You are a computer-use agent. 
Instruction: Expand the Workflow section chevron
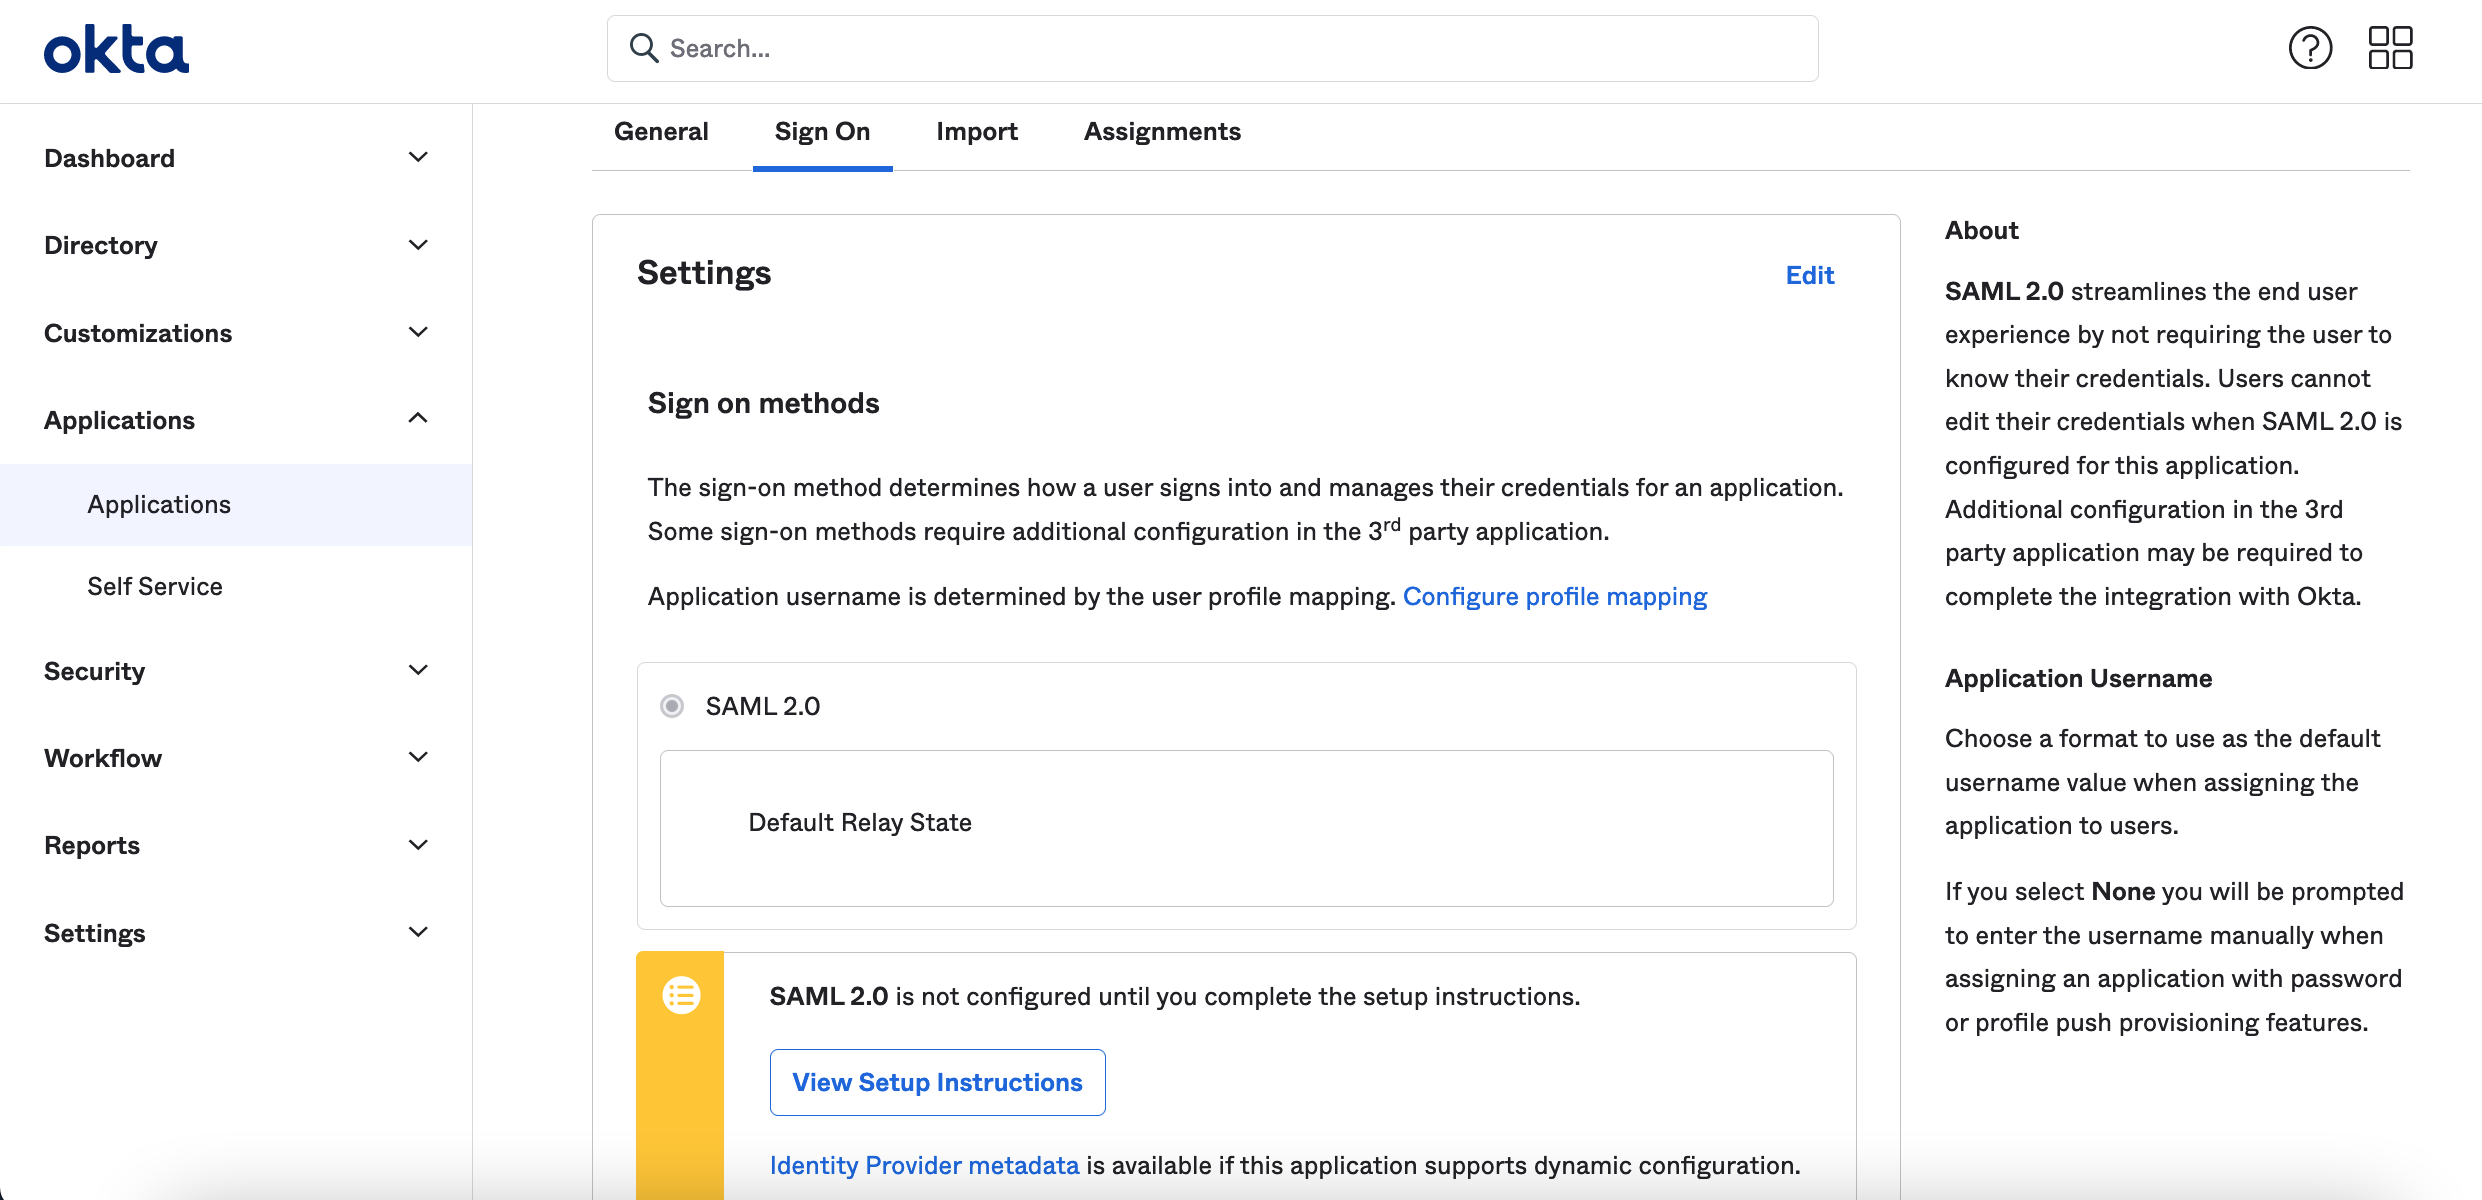418,758
